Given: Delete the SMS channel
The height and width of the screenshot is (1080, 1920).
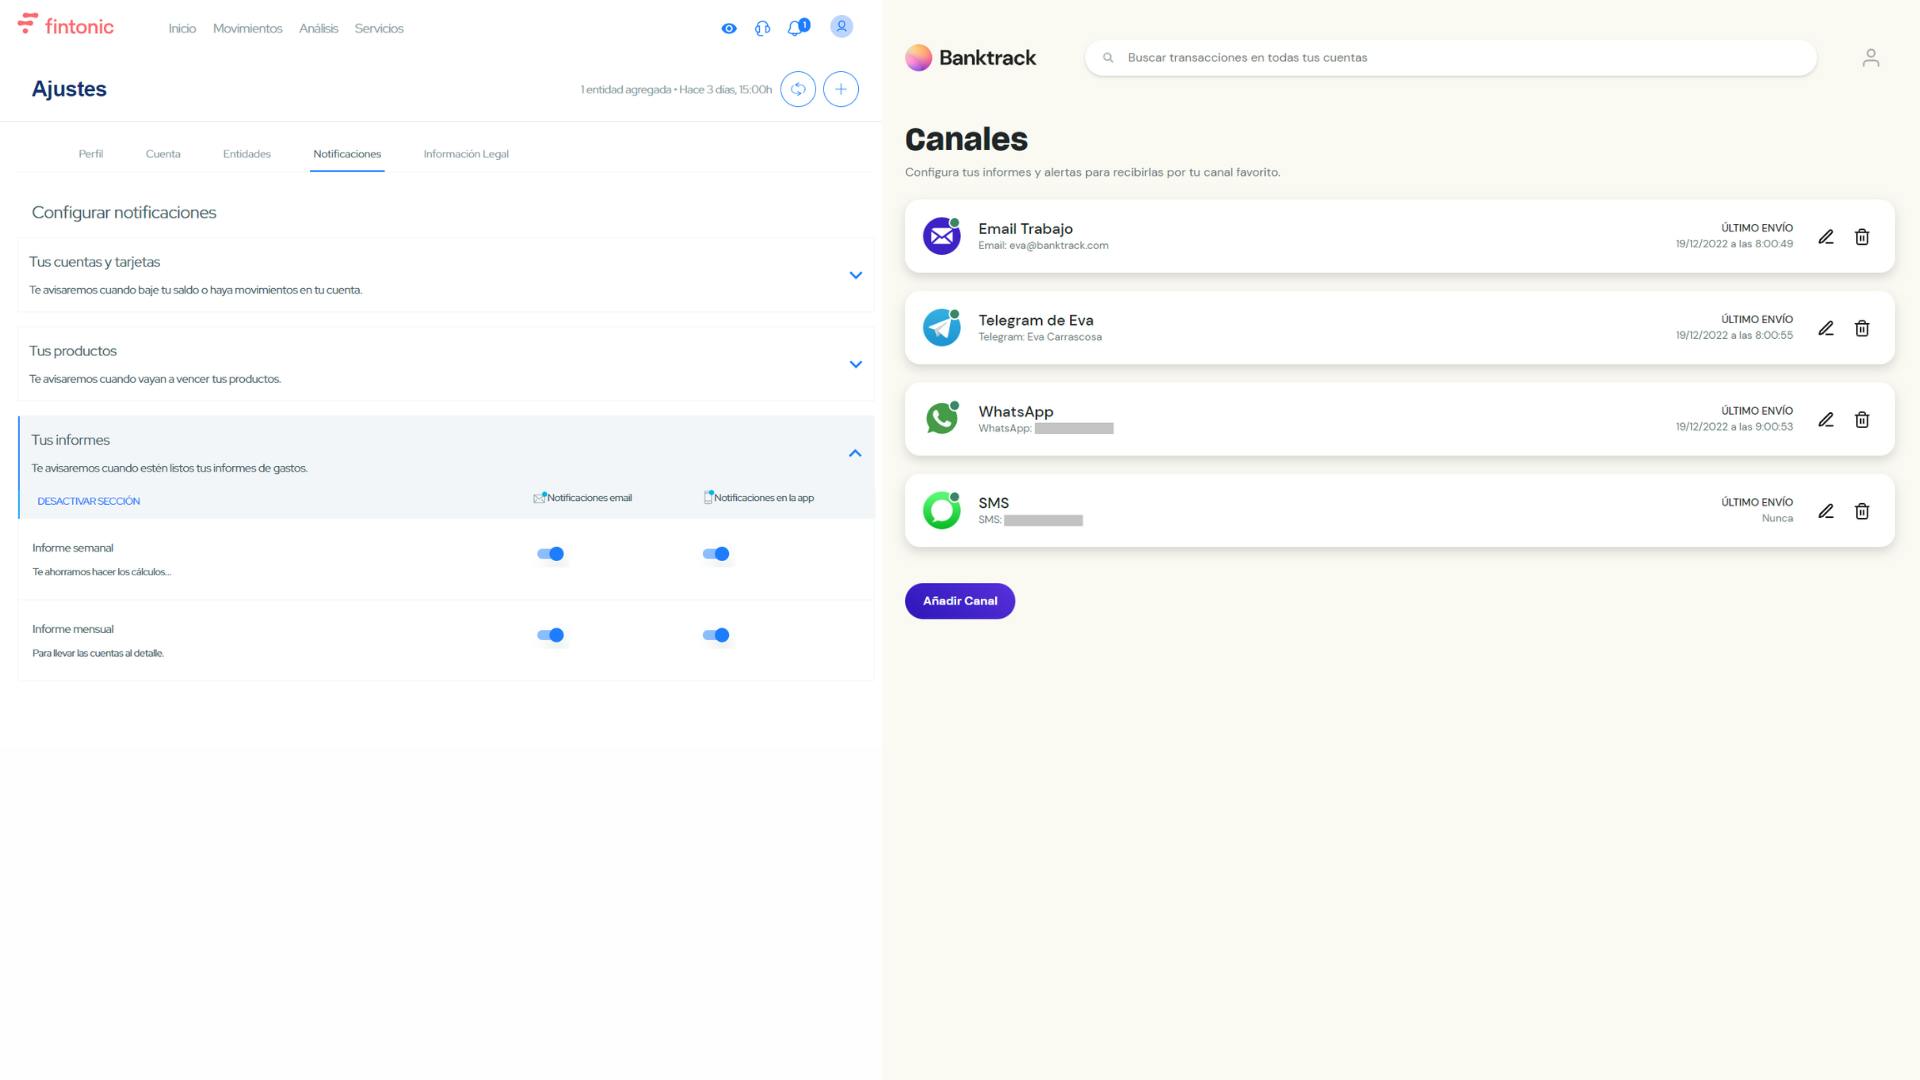Looking at the screenshot, I should [1862, 511].
